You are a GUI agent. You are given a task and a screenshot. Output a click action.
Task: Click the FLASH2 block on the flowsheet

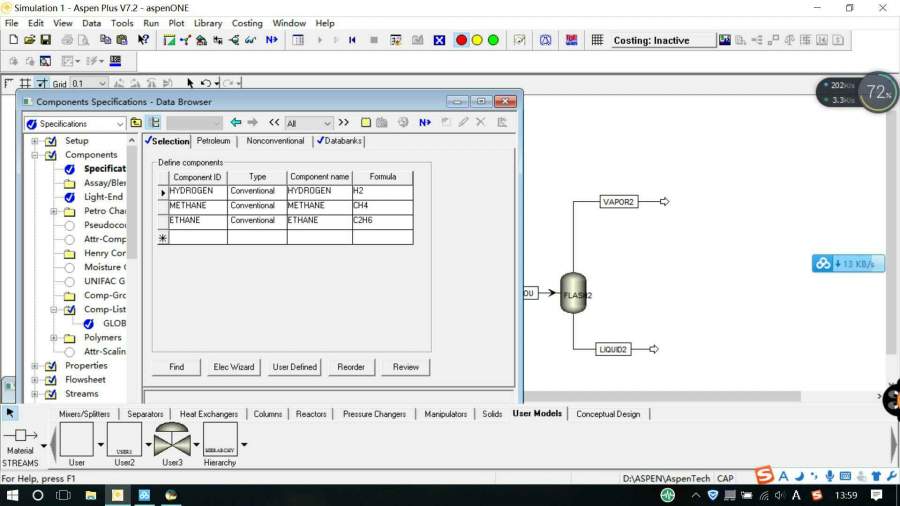[x=573, y=294]
